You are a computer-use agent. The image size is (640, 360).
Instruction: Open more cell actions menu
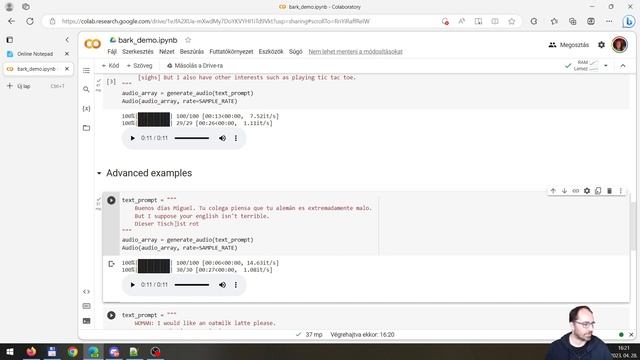pyautogui.click(x=621, y=191)
